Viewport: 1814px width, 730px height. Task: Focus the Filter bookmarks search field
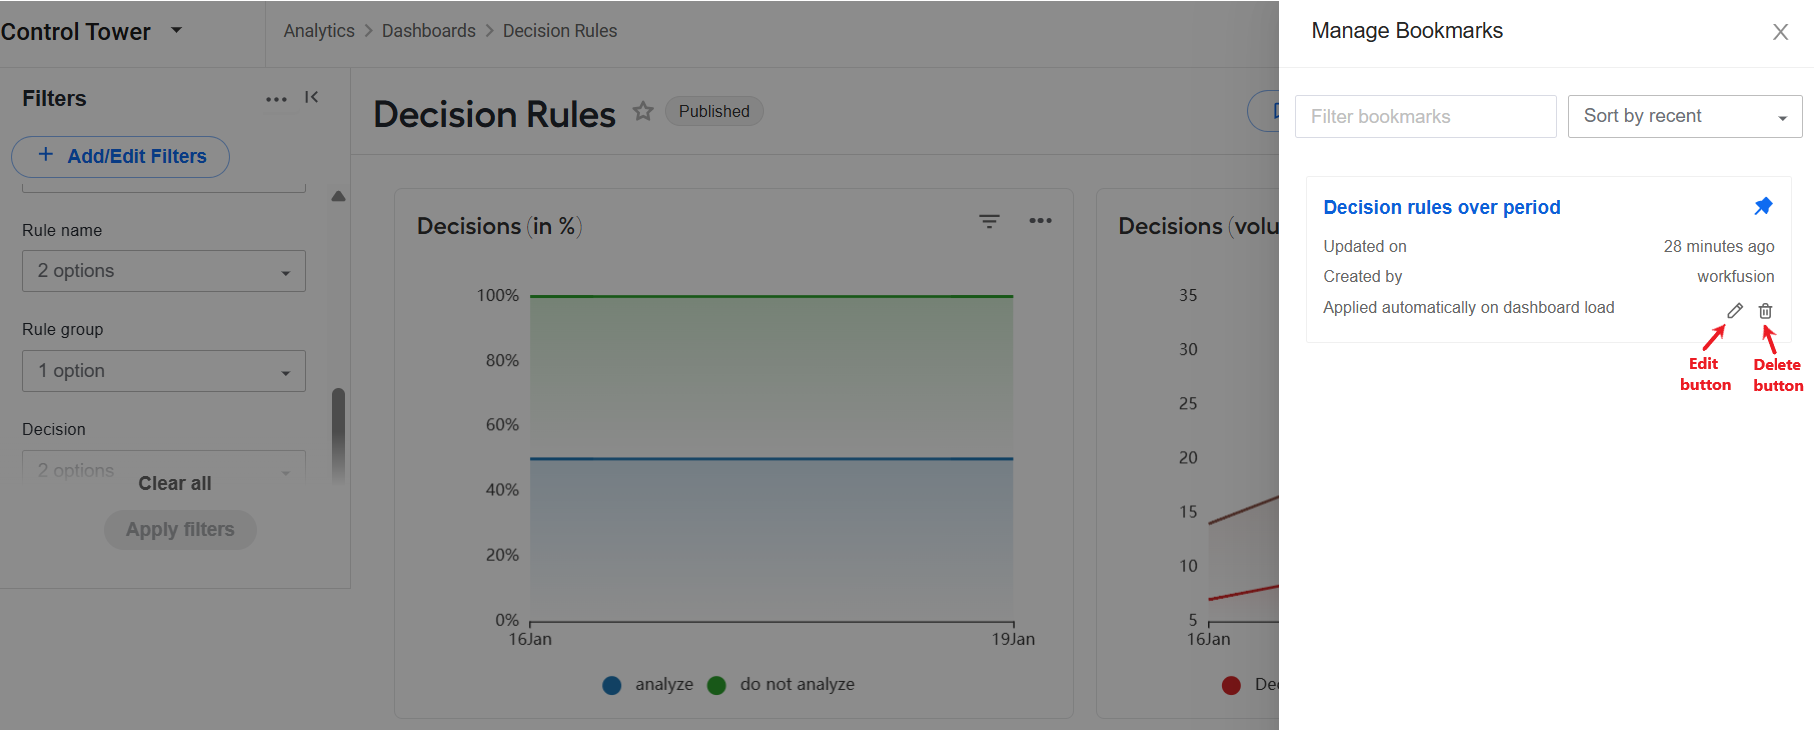point(1426,116)
